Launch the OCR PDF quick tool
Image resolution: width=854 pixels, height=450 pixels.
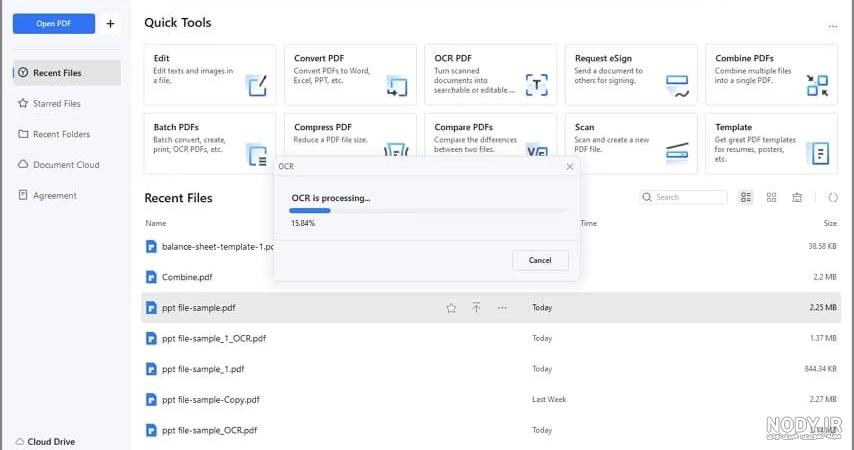click(491, 75)
